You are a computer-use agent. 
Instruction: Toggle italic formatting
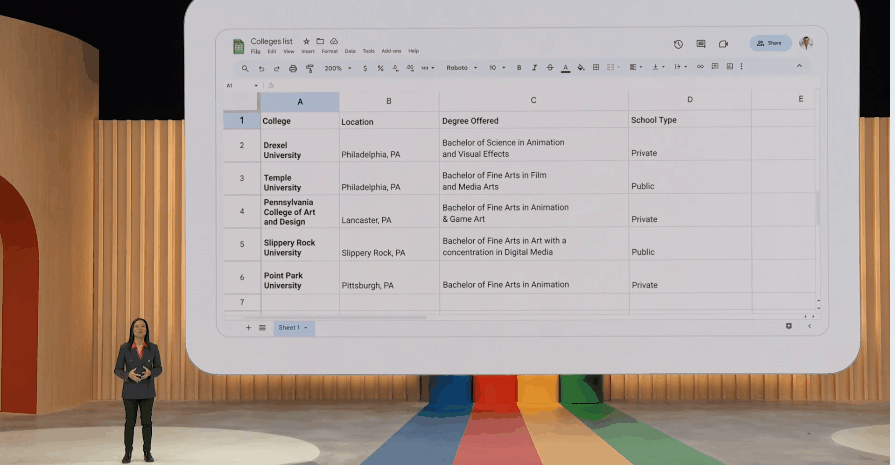click(x=534, y=68)
